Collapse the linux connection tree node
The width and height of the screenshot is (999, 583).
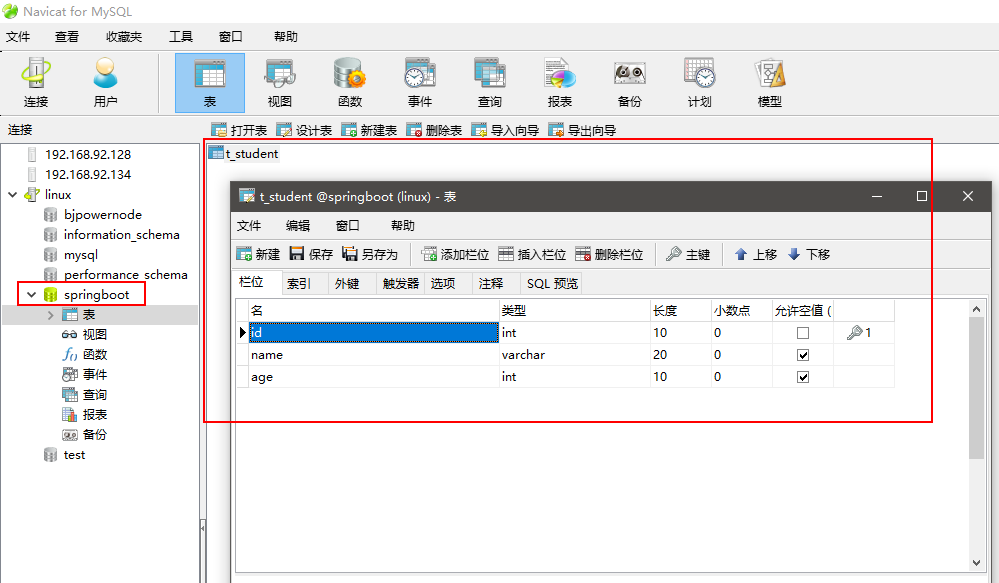point(12,195)
